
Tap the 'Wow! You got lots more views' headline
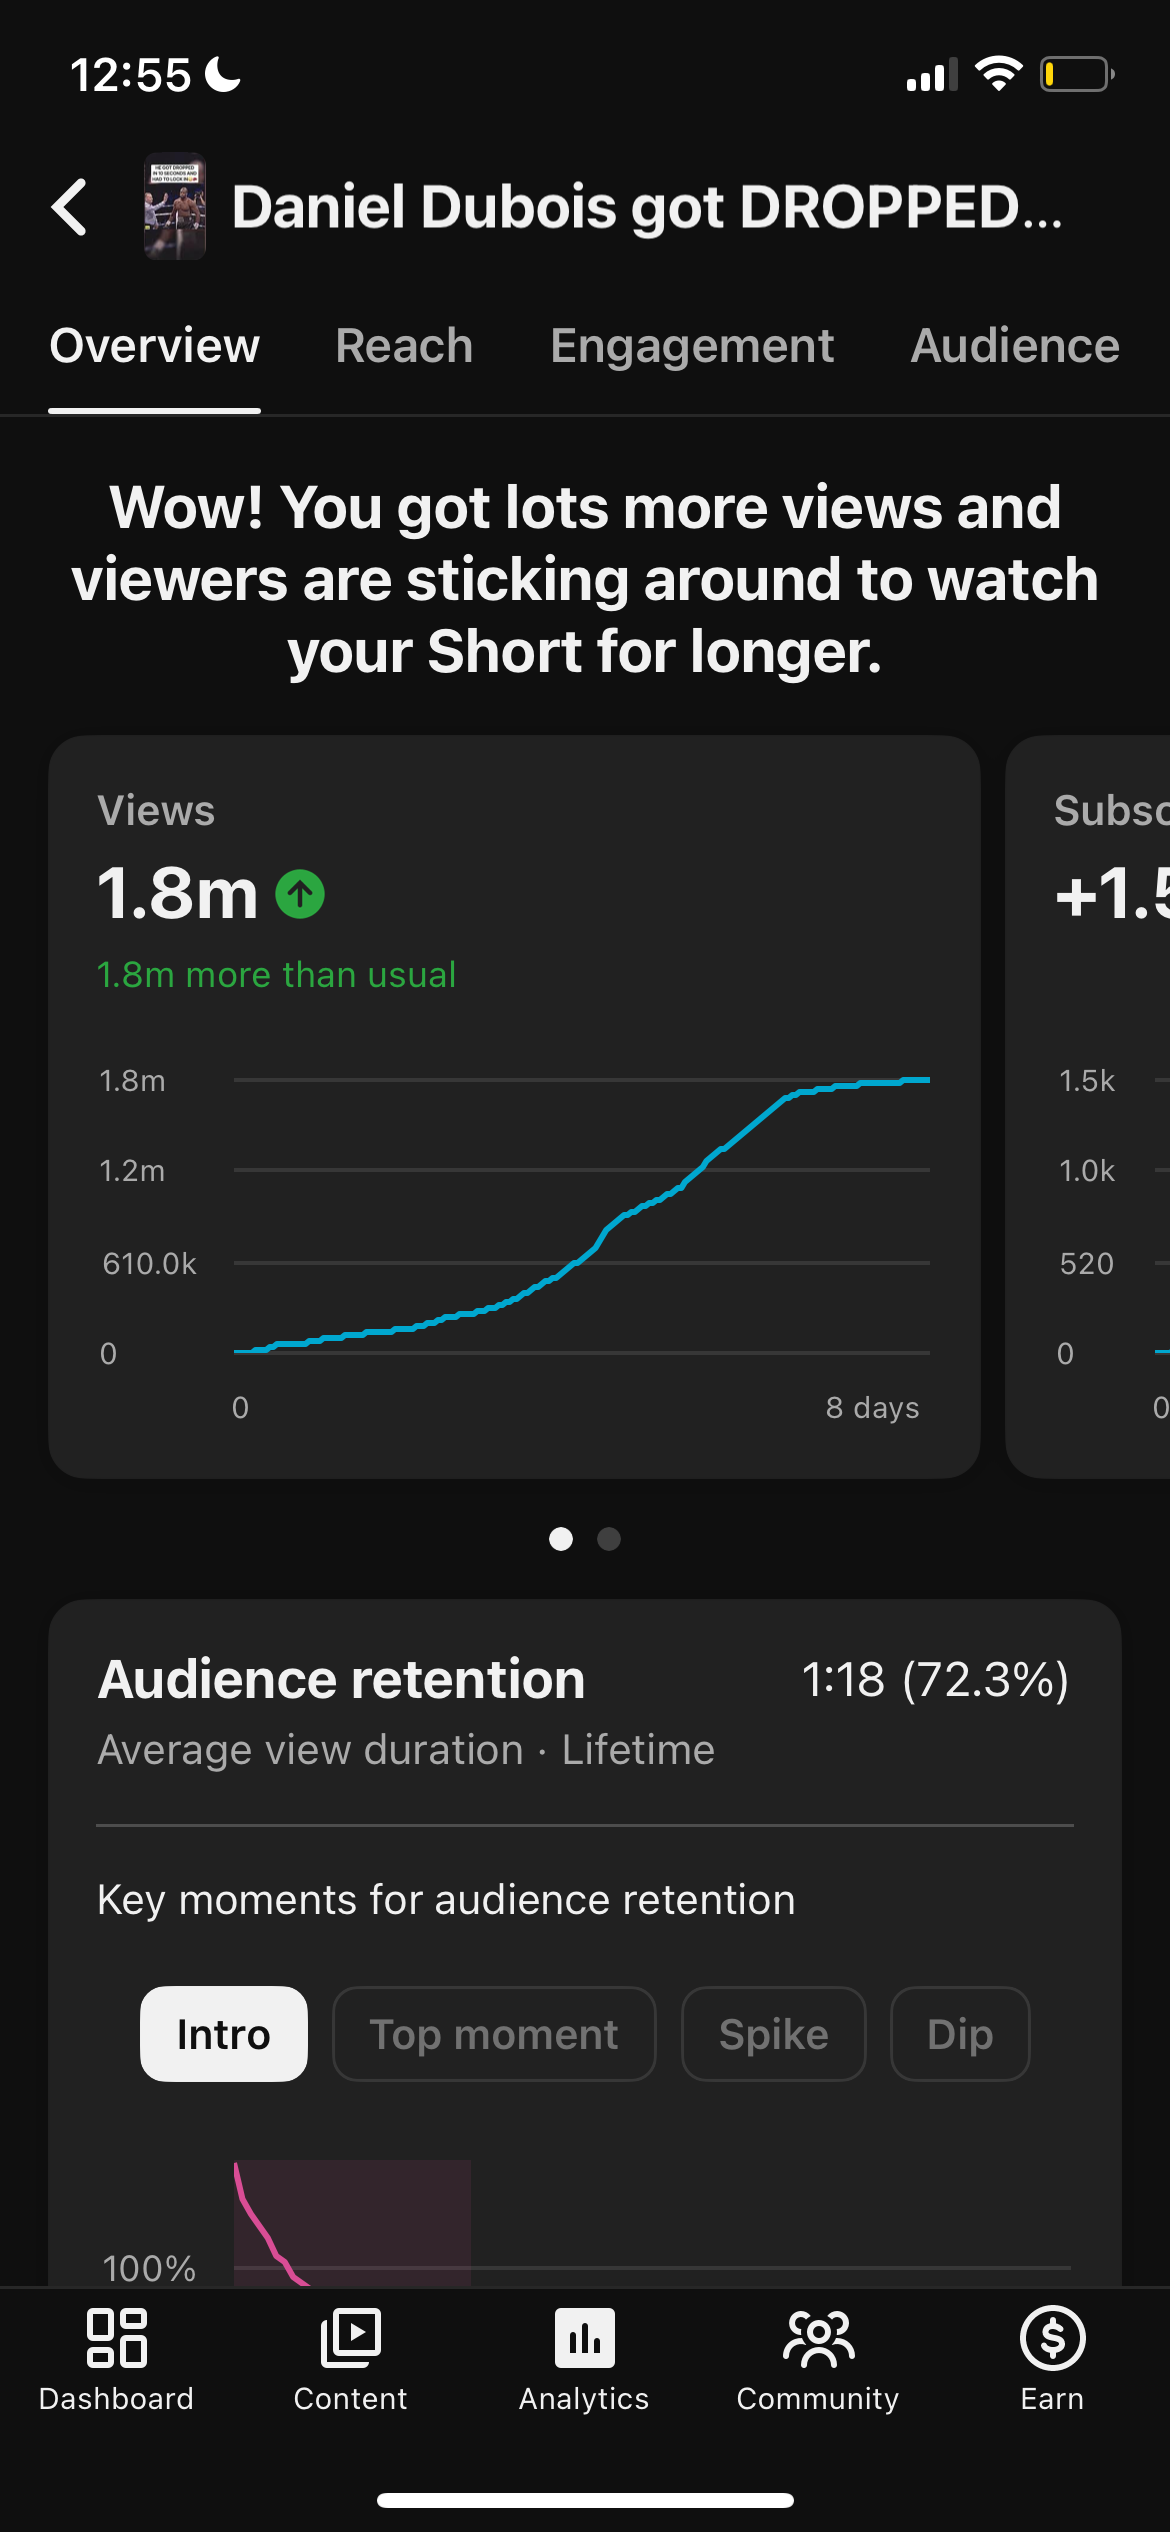click(585, 579)
